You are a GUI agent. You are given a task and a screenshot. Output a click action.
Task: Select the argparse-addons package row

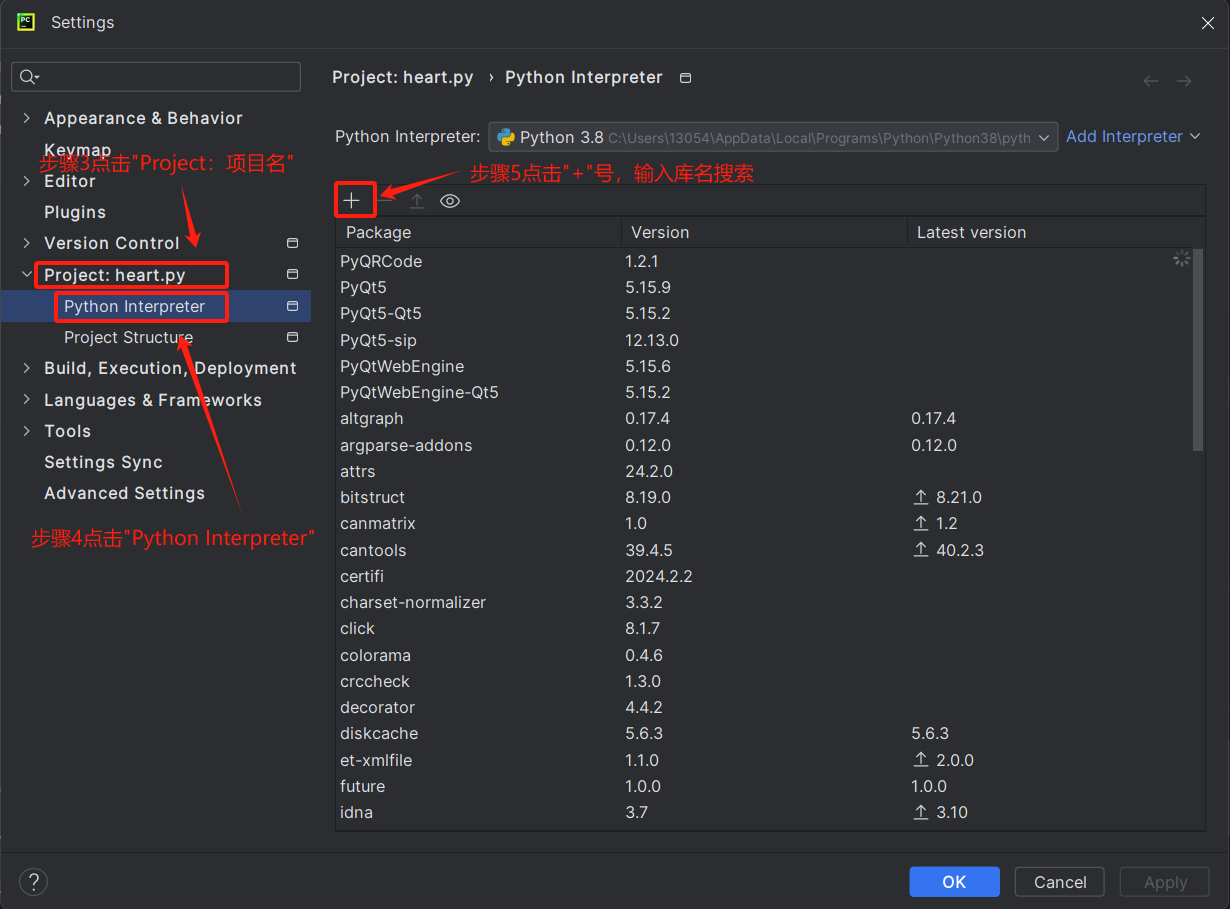point(764,445)
